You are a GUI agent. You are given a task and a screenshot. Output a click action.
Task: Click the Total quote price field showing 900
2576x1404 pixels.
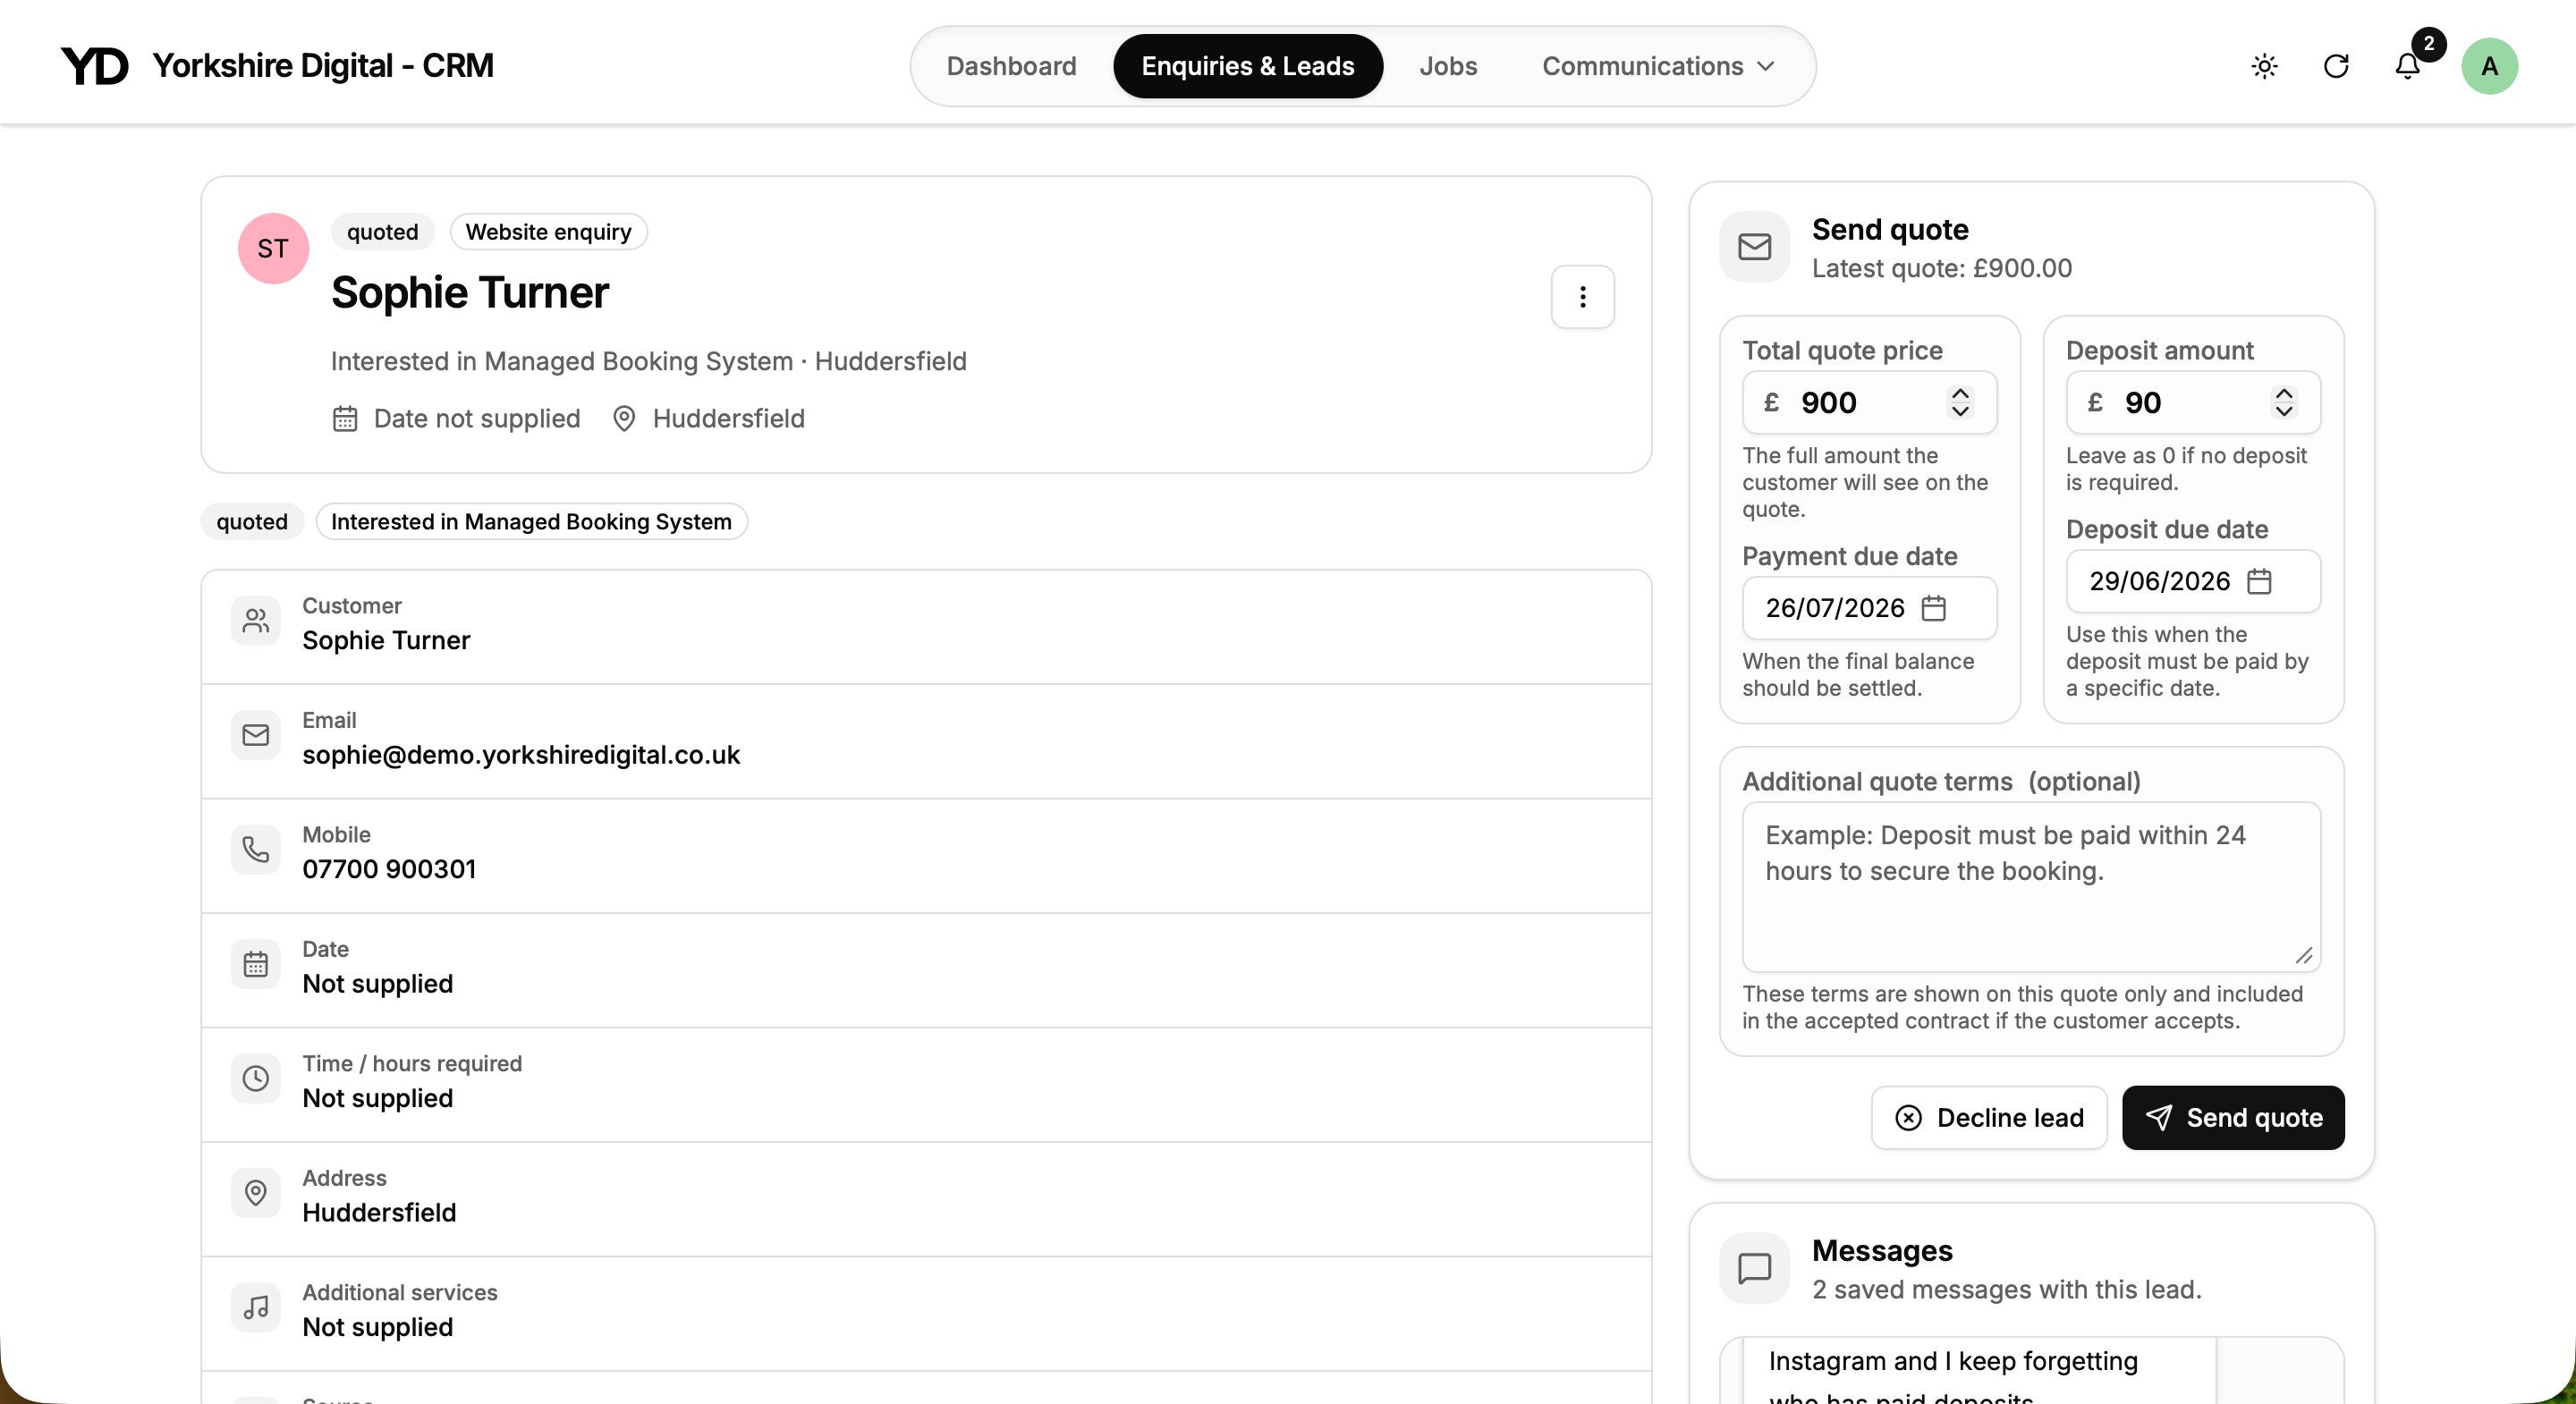click(x=1869, y=402)
